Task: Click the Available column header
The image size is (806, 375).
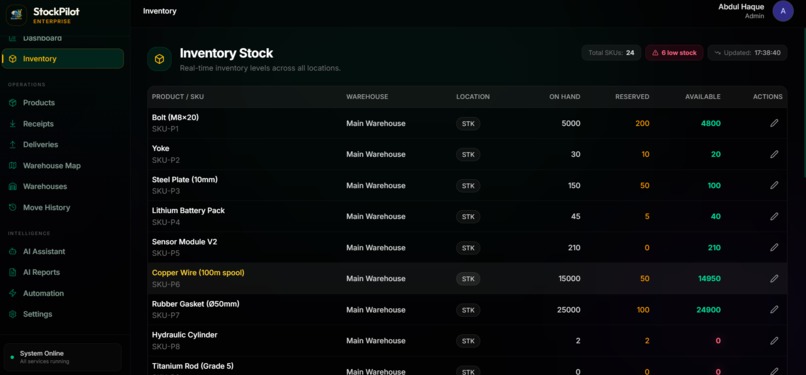Action: click(x=703, y=97)
